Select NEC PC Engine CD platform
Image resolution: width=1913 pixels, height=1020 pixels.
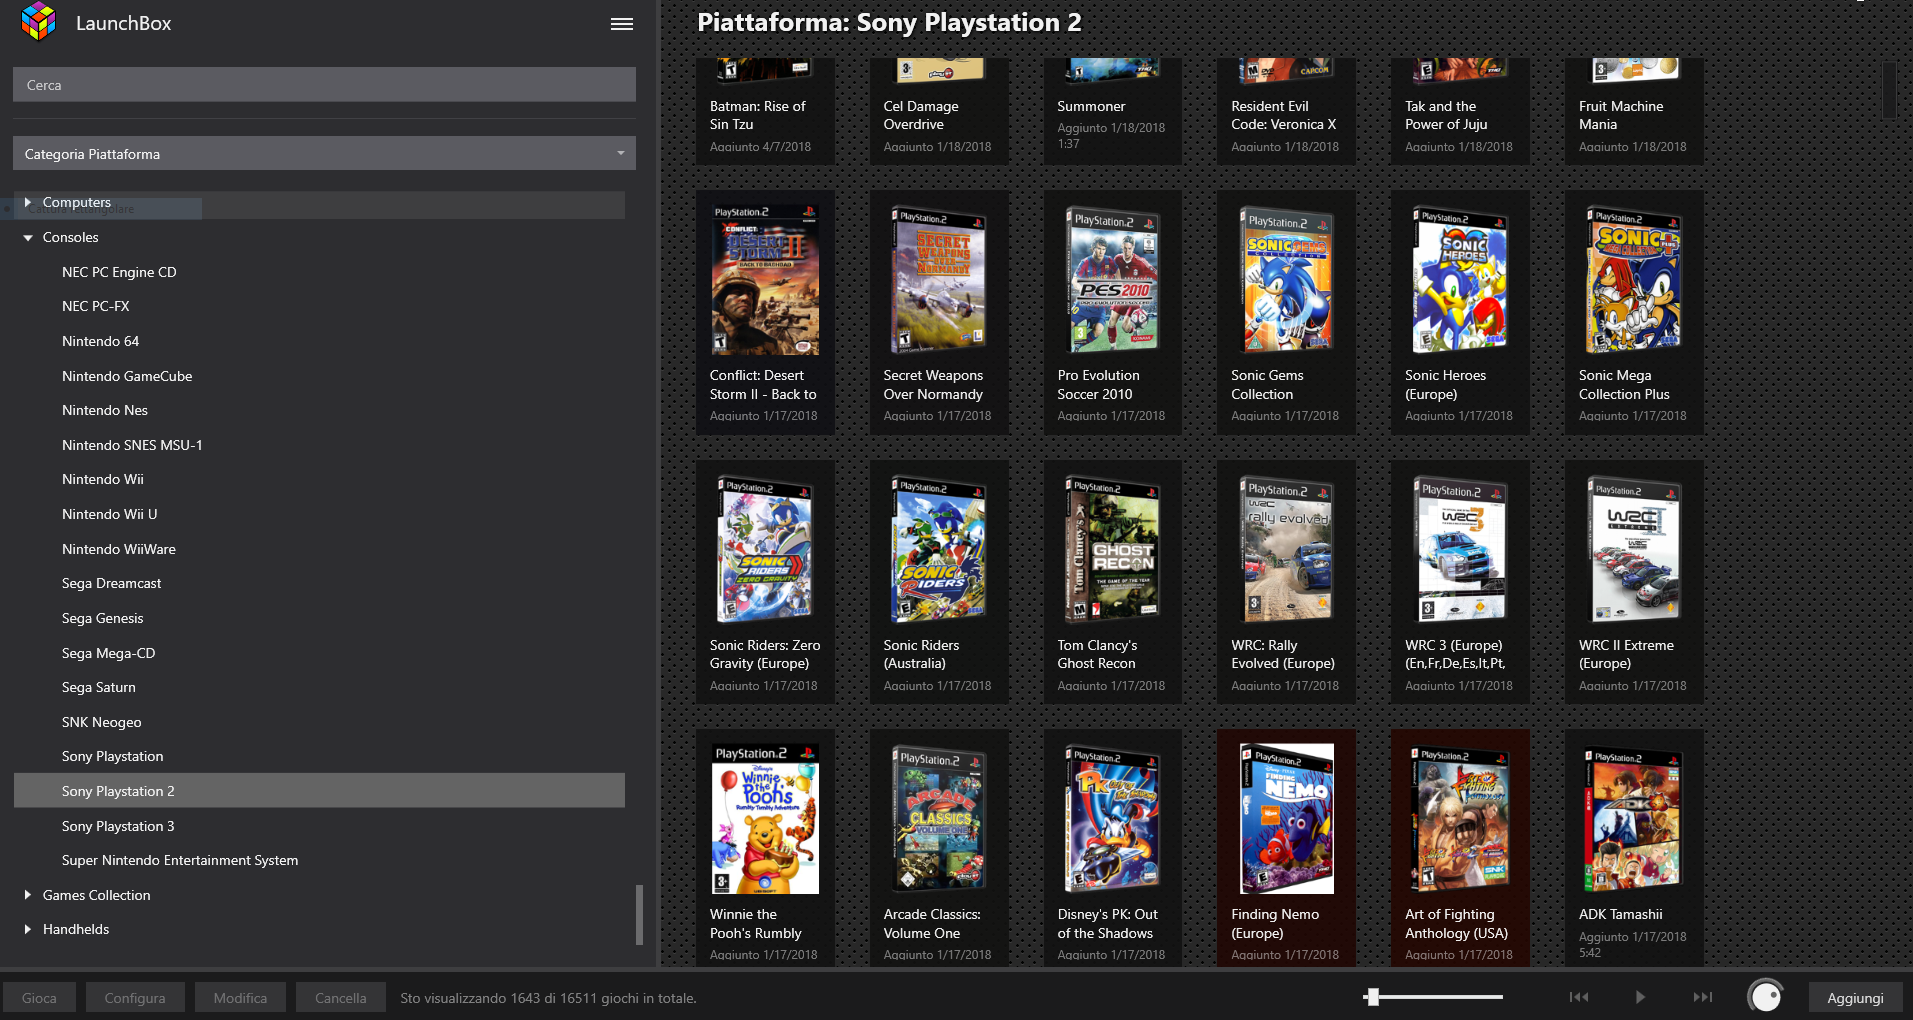(119, 272)
